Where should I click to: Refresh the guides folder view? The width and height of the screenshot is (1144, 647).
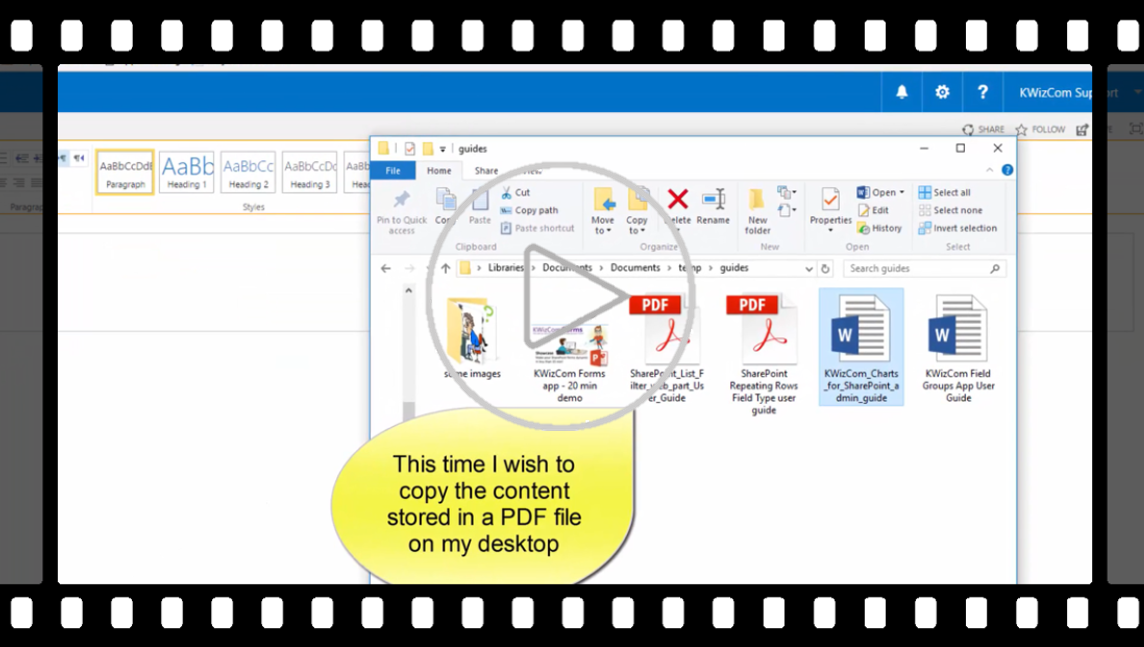(x=825, y=268)
